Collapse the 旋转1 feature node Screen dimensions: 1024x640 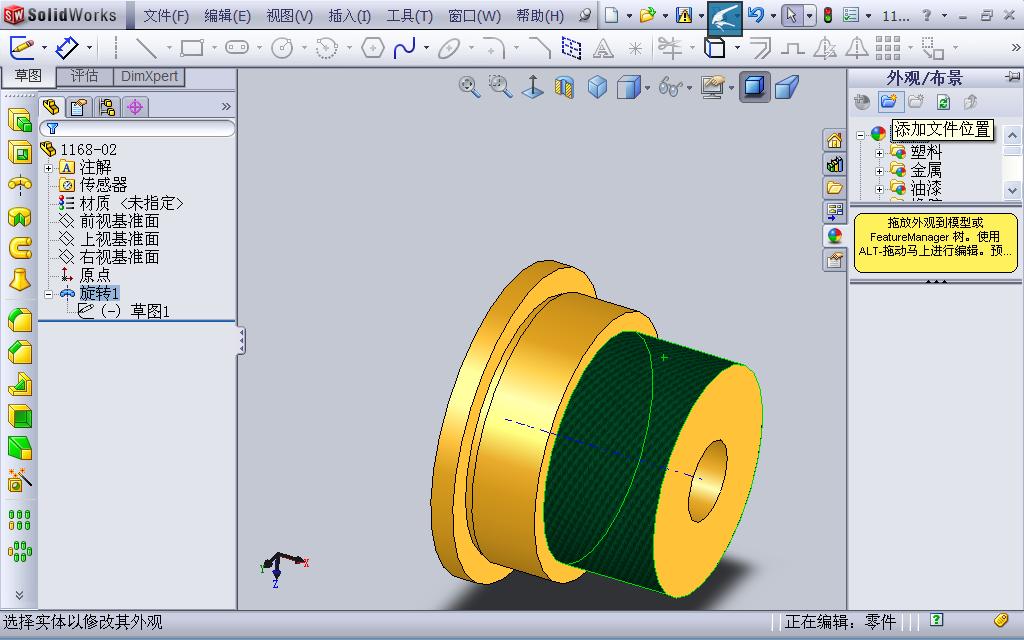pos(48,295)
